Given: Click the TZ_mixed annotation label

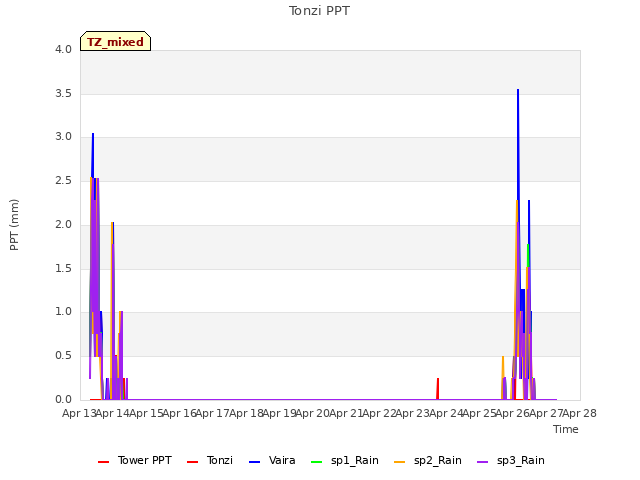Looking at the screenshot, I should (x=116, y=41).
